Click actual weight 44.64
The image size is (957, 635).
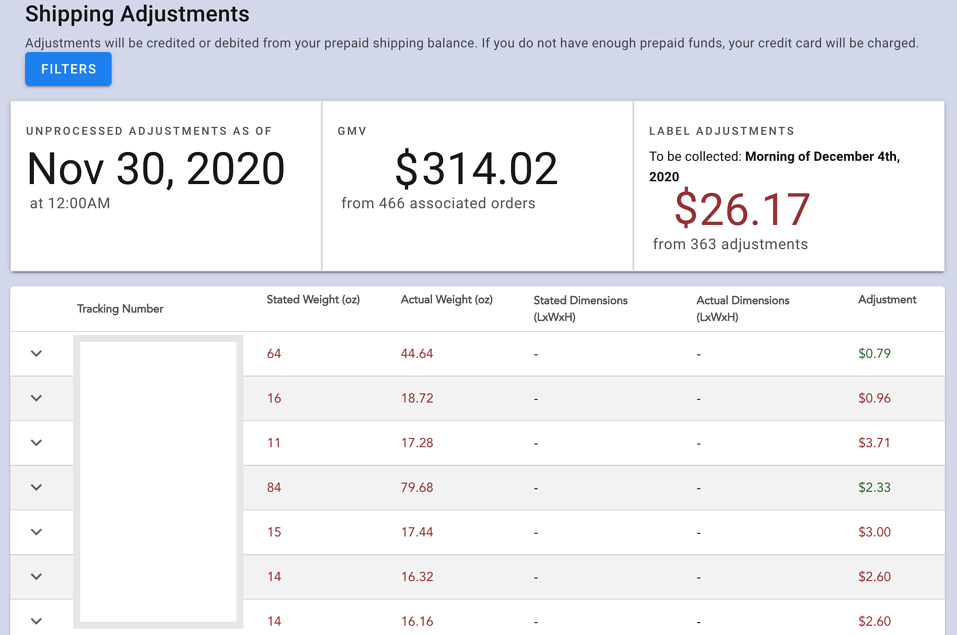(x=417, y=354)
